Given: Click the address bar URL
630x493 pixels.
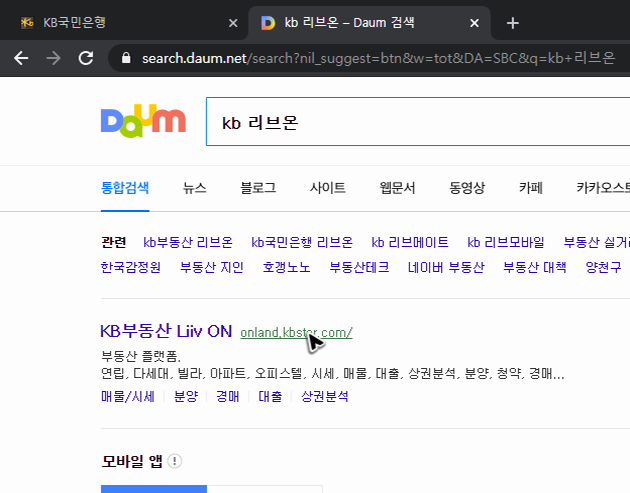Looking at the screenshot, I should point(378,59).
